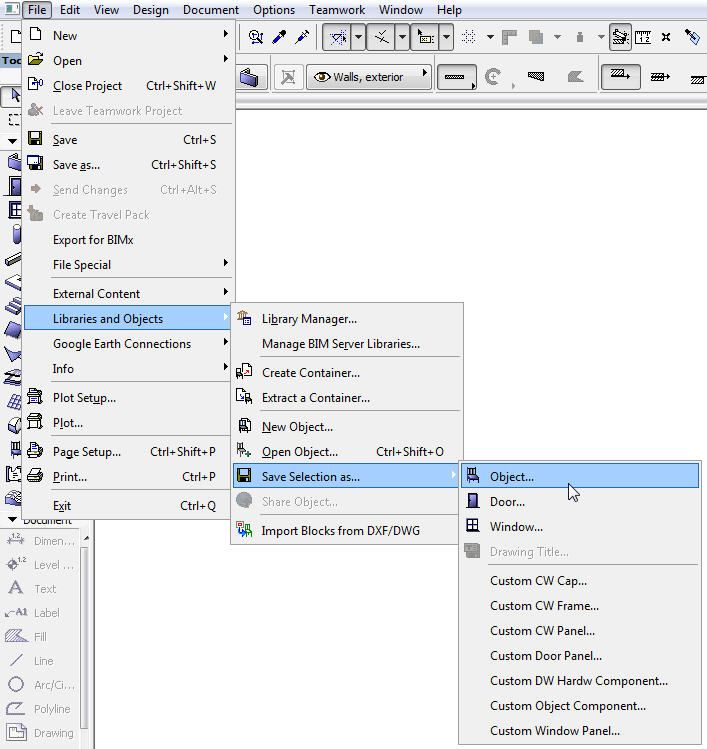This screenshot has height=749, width=707.
Task: Select Custom Object Component... entry
Action: (580, 706)
